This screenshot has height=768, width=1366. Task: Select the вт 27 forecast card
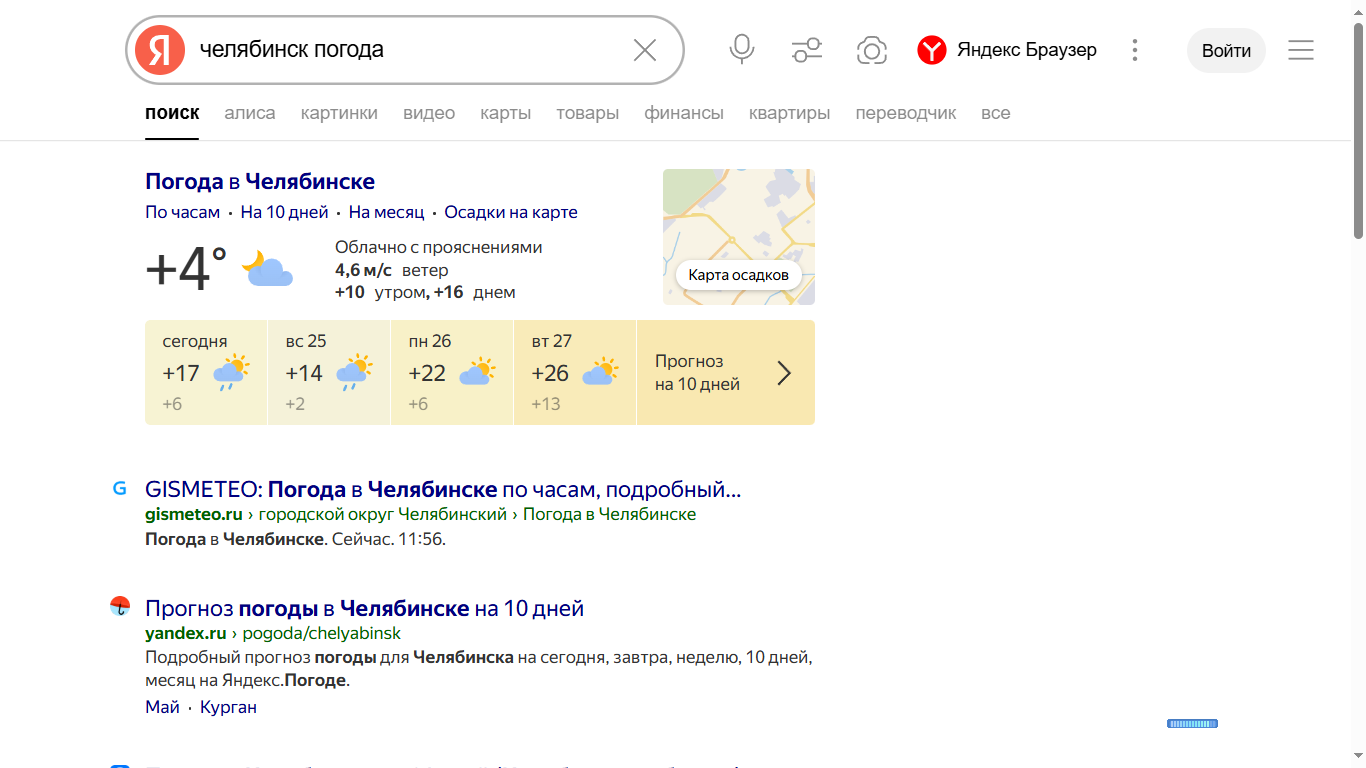point(575,372)
